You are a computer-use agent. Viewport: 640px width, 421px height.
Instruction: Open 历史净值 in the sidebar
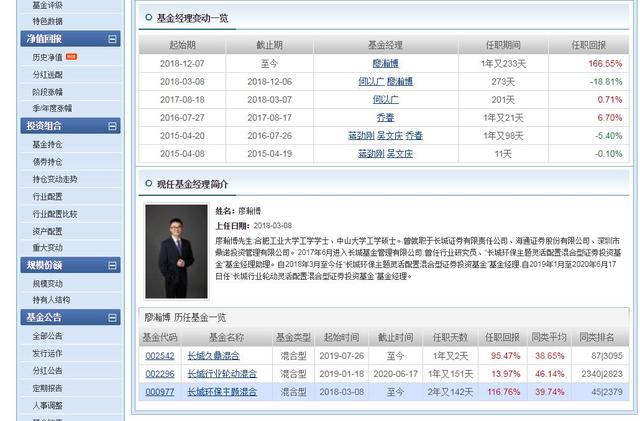(47, 58)
